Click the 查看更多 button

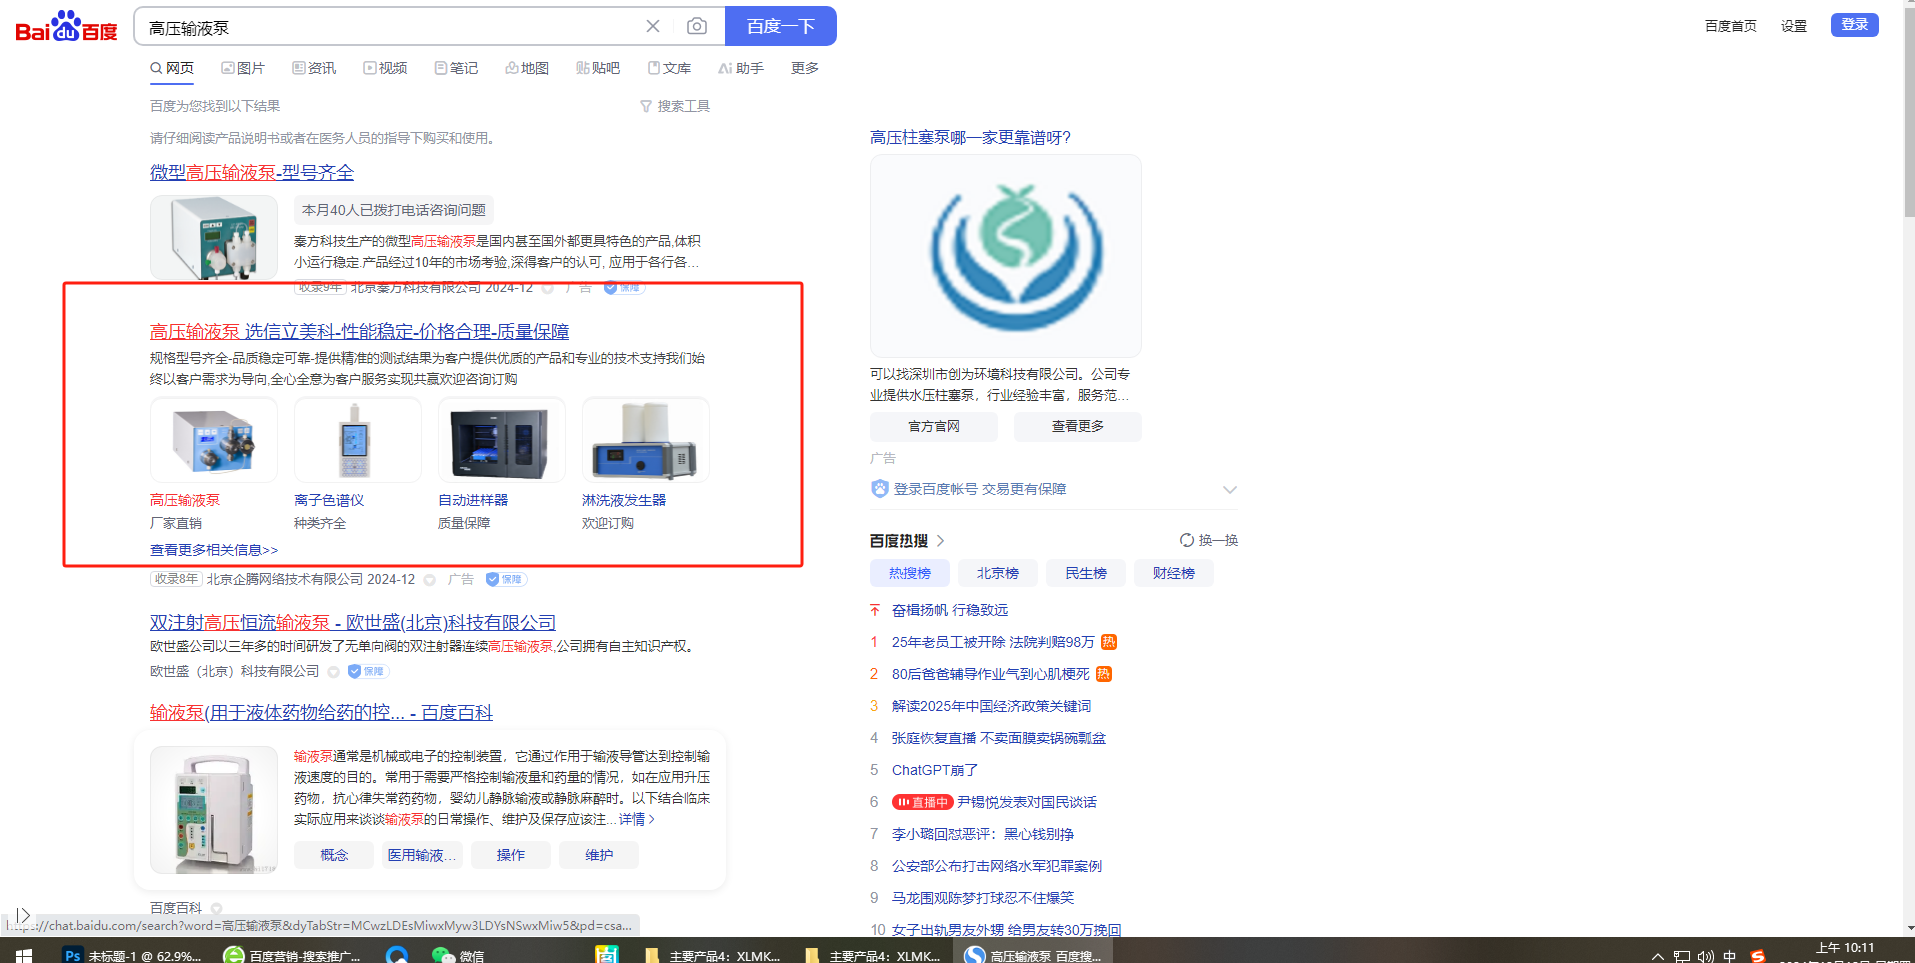pos(1078,426)
